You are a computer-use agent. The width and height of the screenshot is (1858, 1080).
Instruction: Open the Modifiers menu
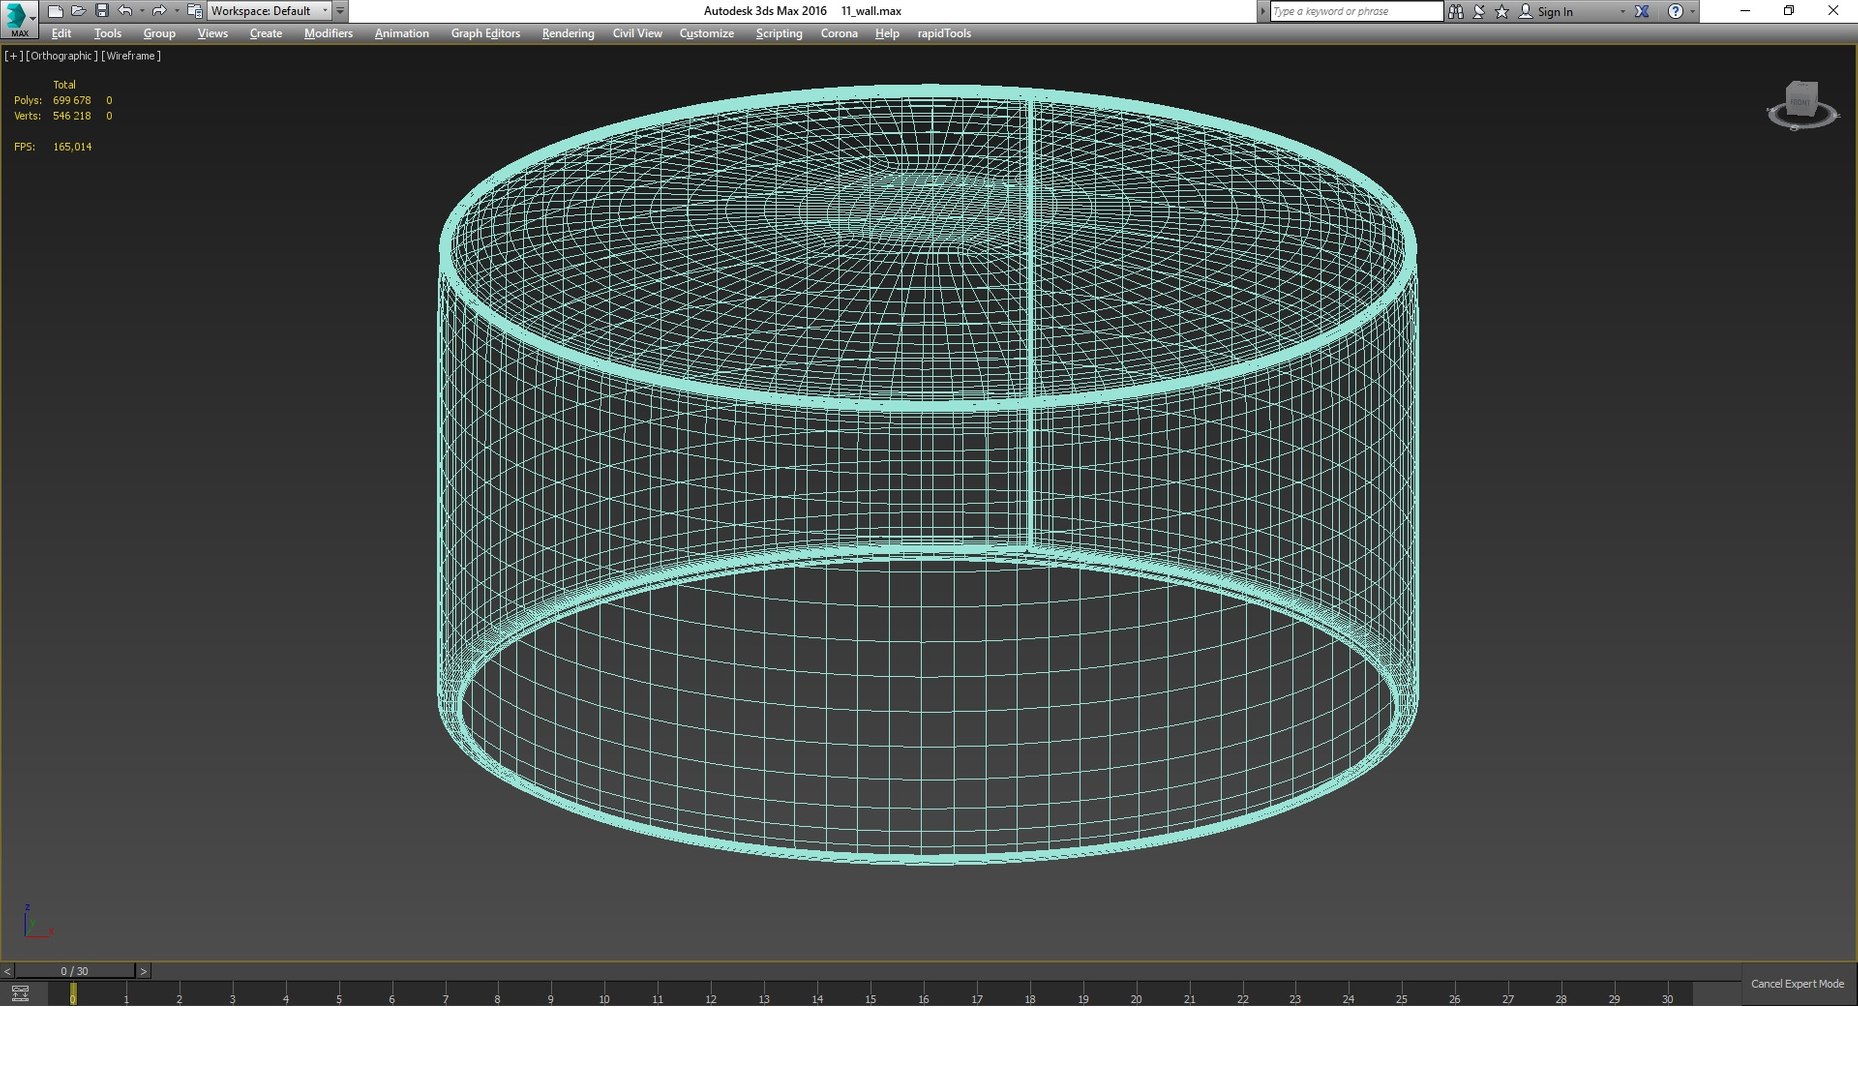coord(328,33)
